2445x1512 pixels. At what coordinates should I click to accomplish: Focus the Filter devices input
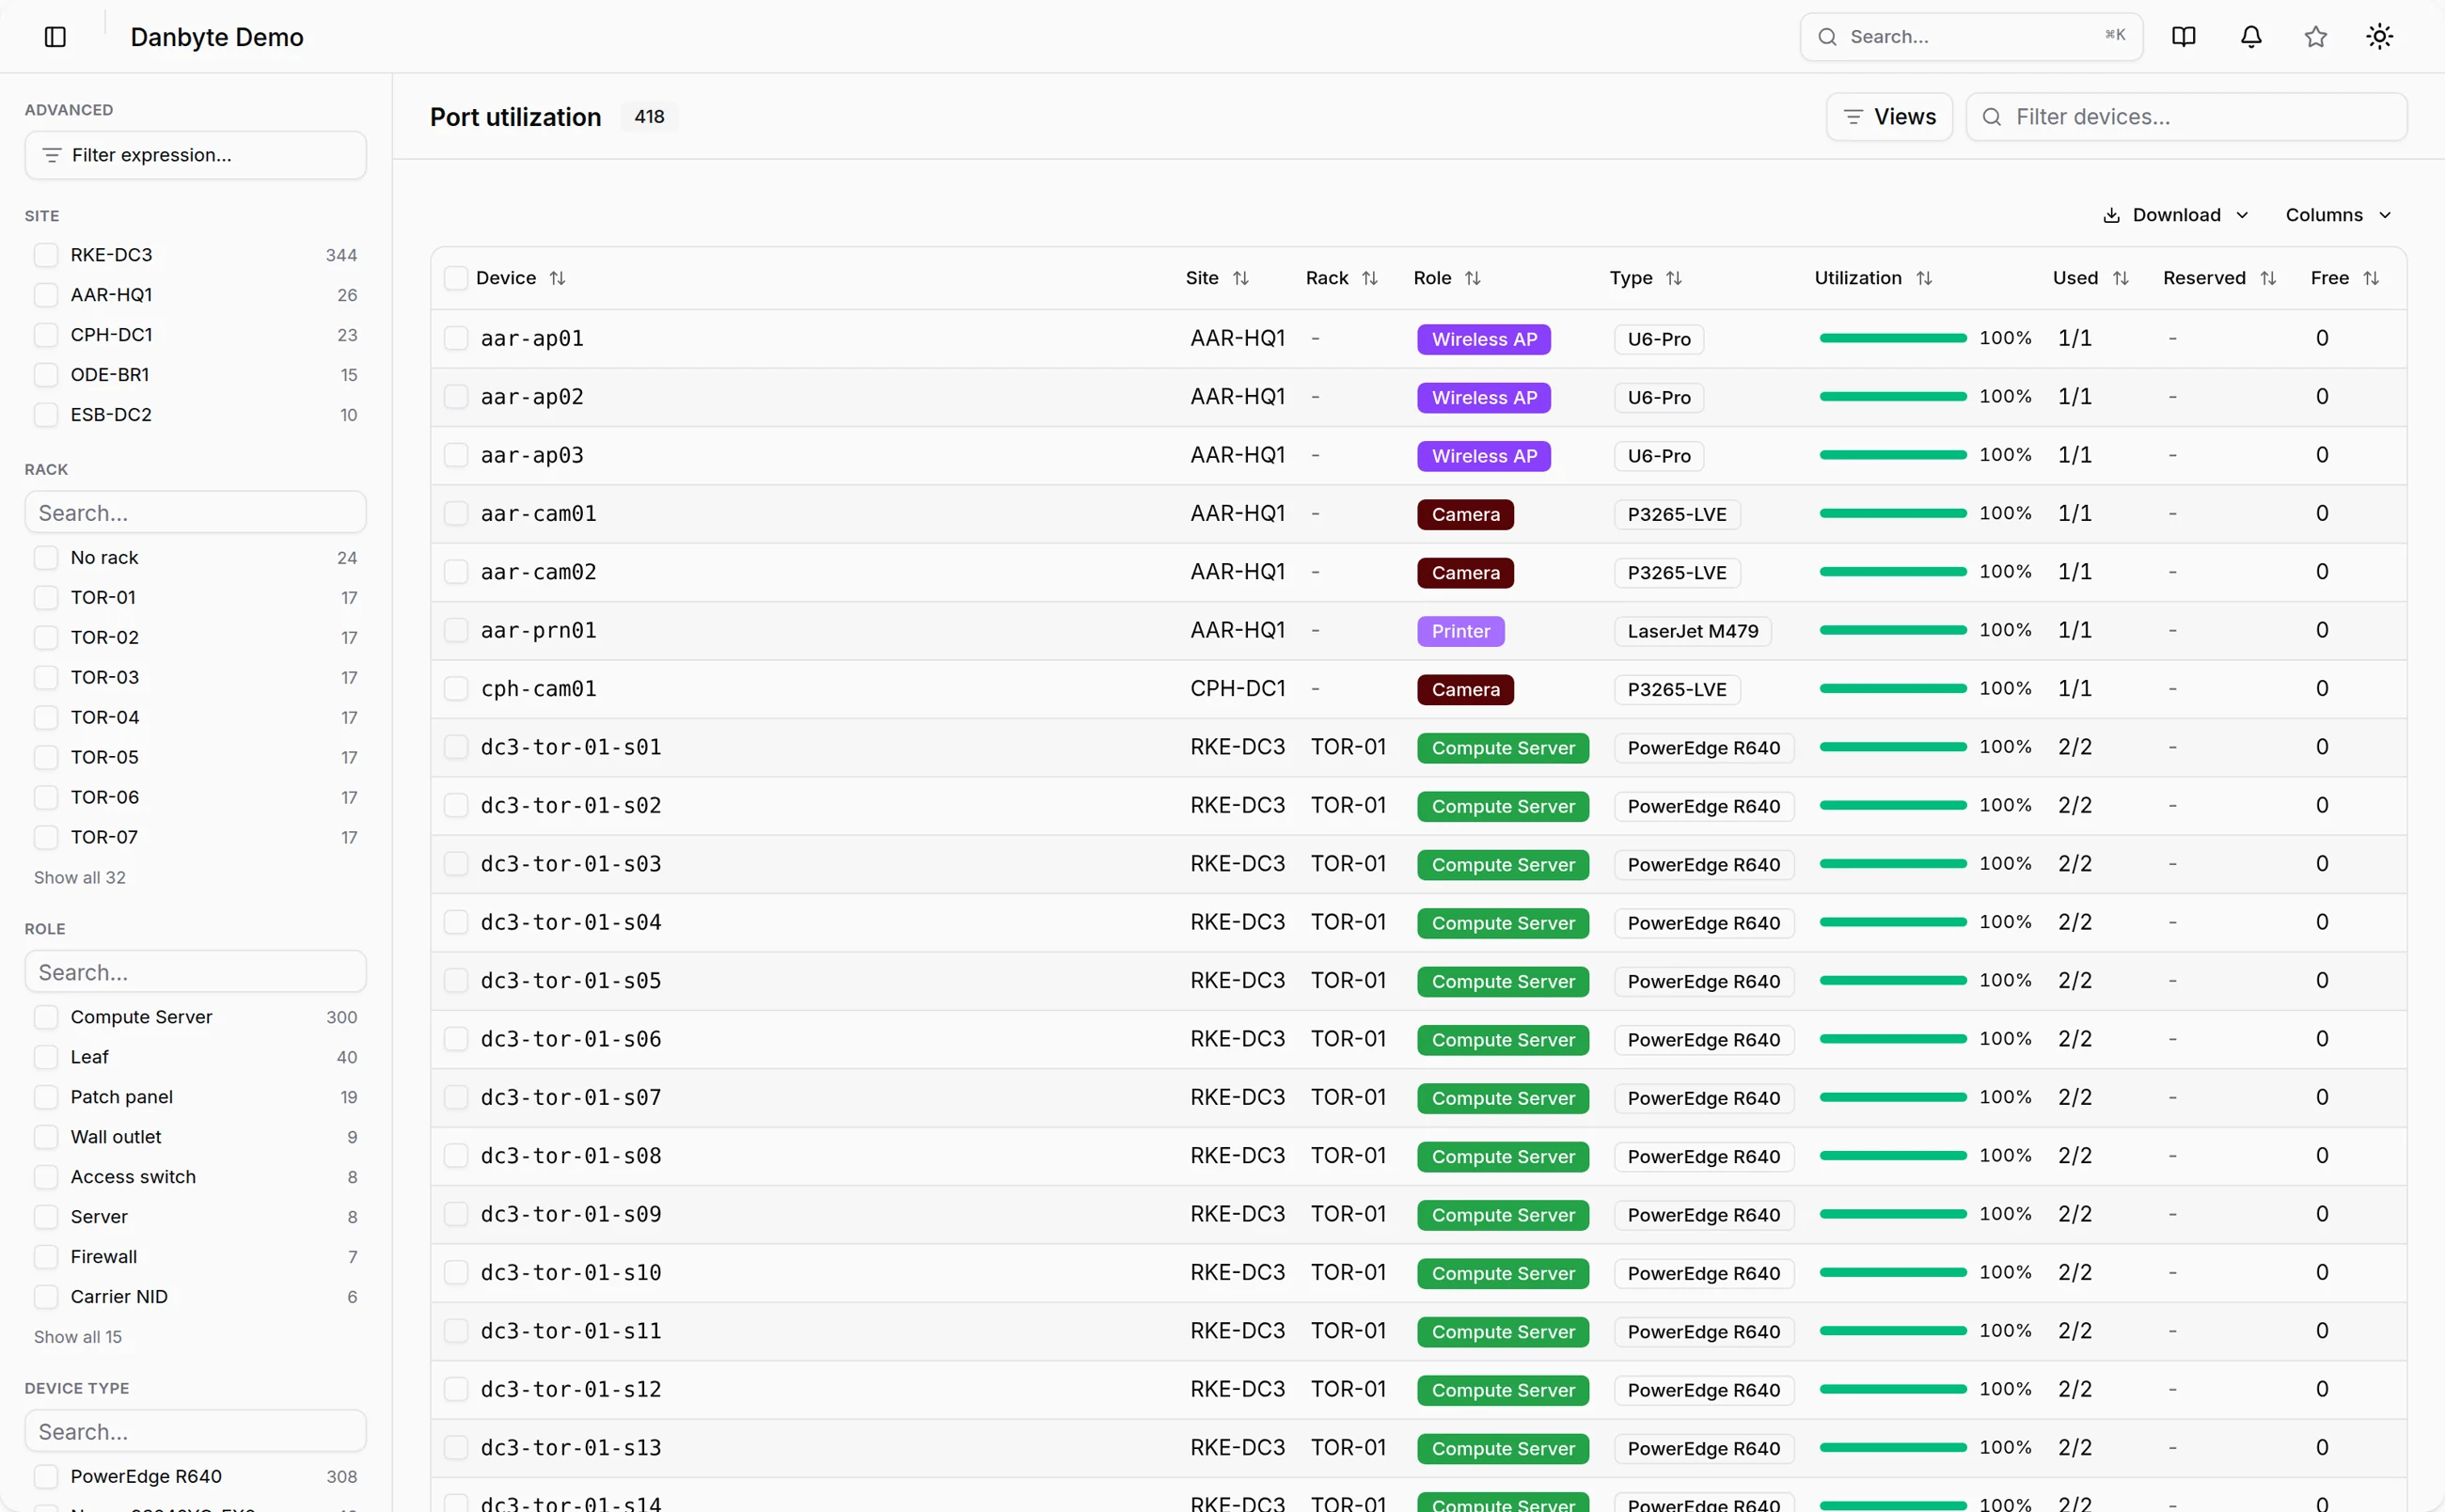coord(2186,117)
